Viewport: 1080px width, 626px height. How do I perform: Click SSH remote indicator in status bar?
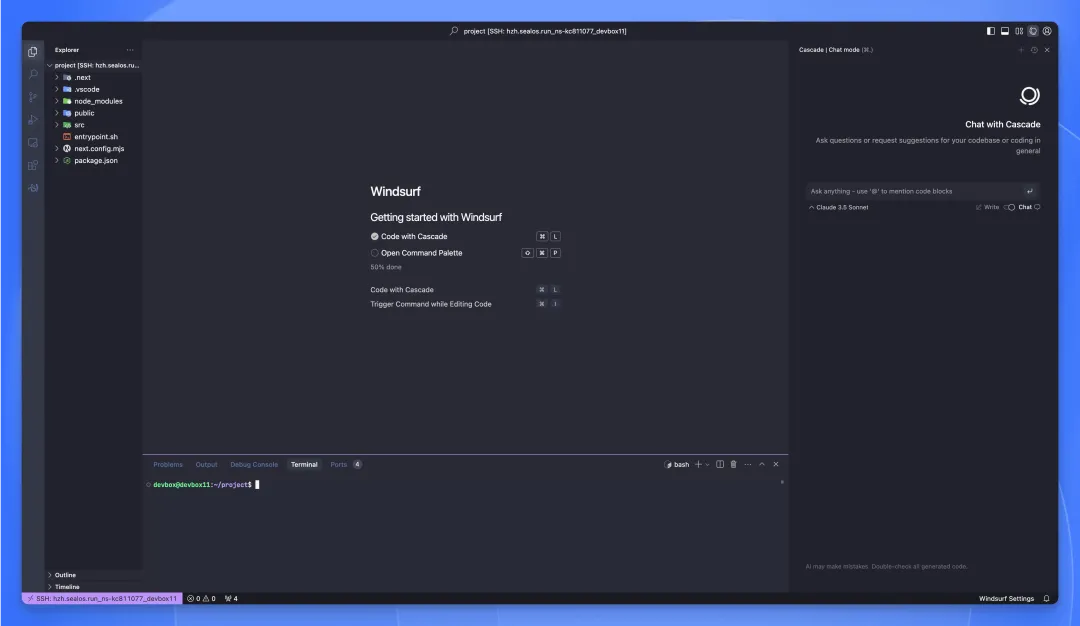coord(102,598)
